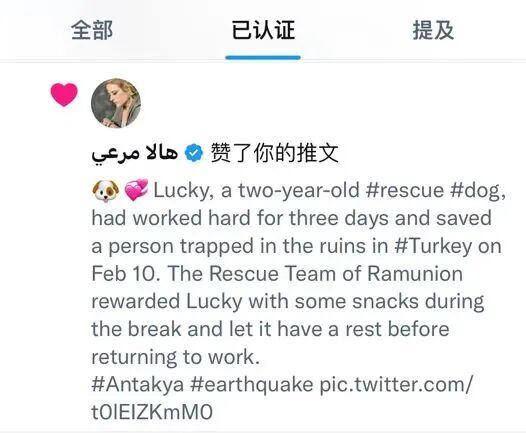Click the blue underline indicator under 已认证
Image resolution: width=526 pixels, height=433 pixels.
(x=263, y=58)
